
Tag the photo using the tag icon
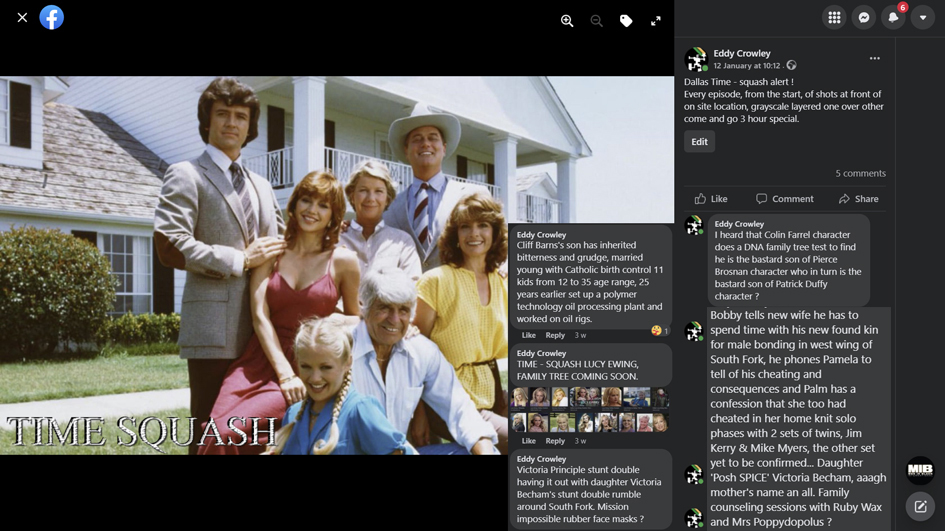(626, 21)
